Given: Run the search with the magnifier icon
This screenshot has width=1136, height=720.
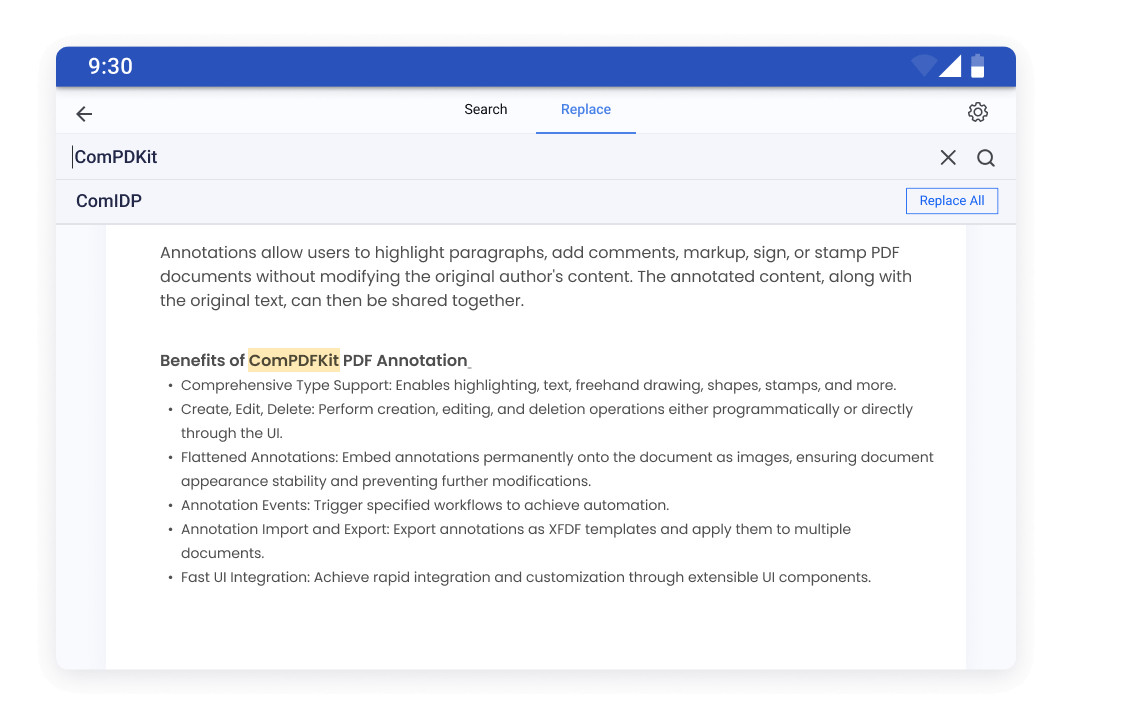Looking at the screenshot, I should [985, 158].
